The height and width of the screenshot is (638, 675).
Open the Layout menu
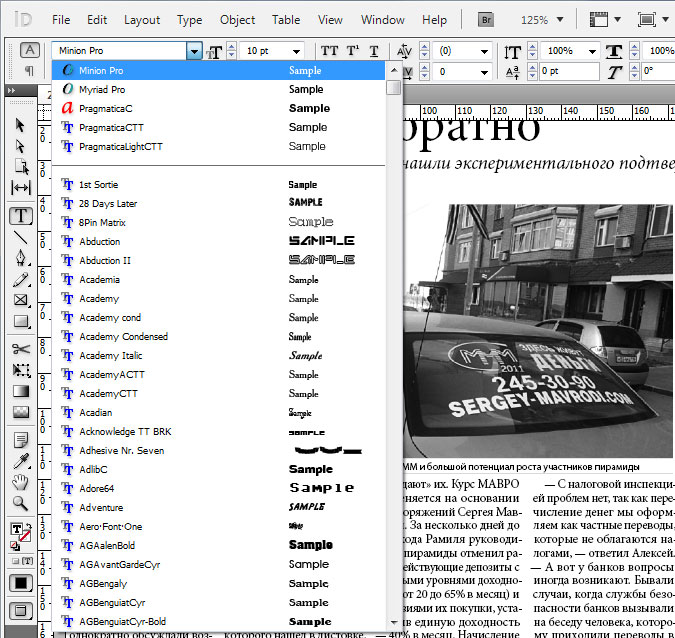[142, 20]
